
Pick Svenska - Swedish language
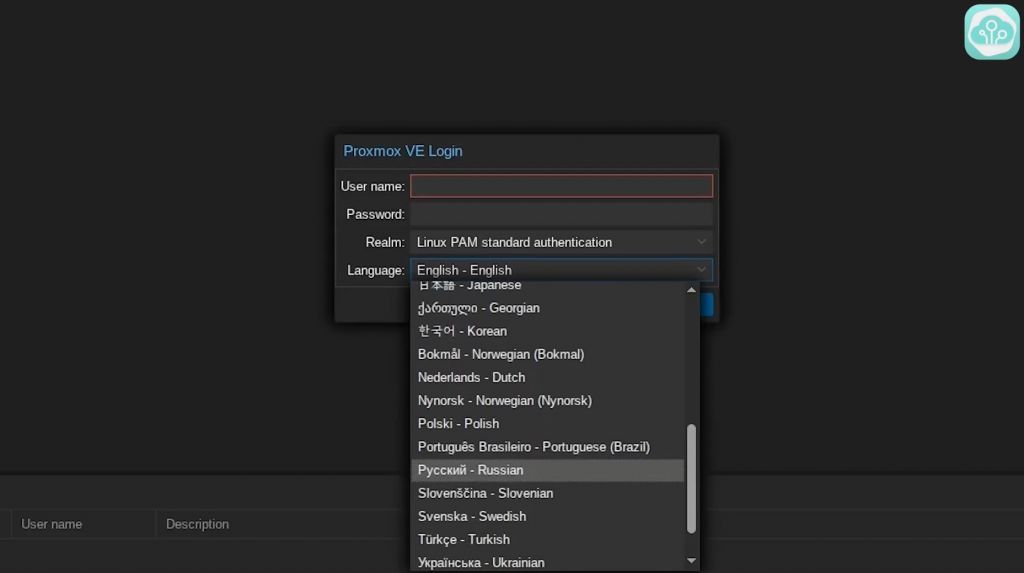547,517
